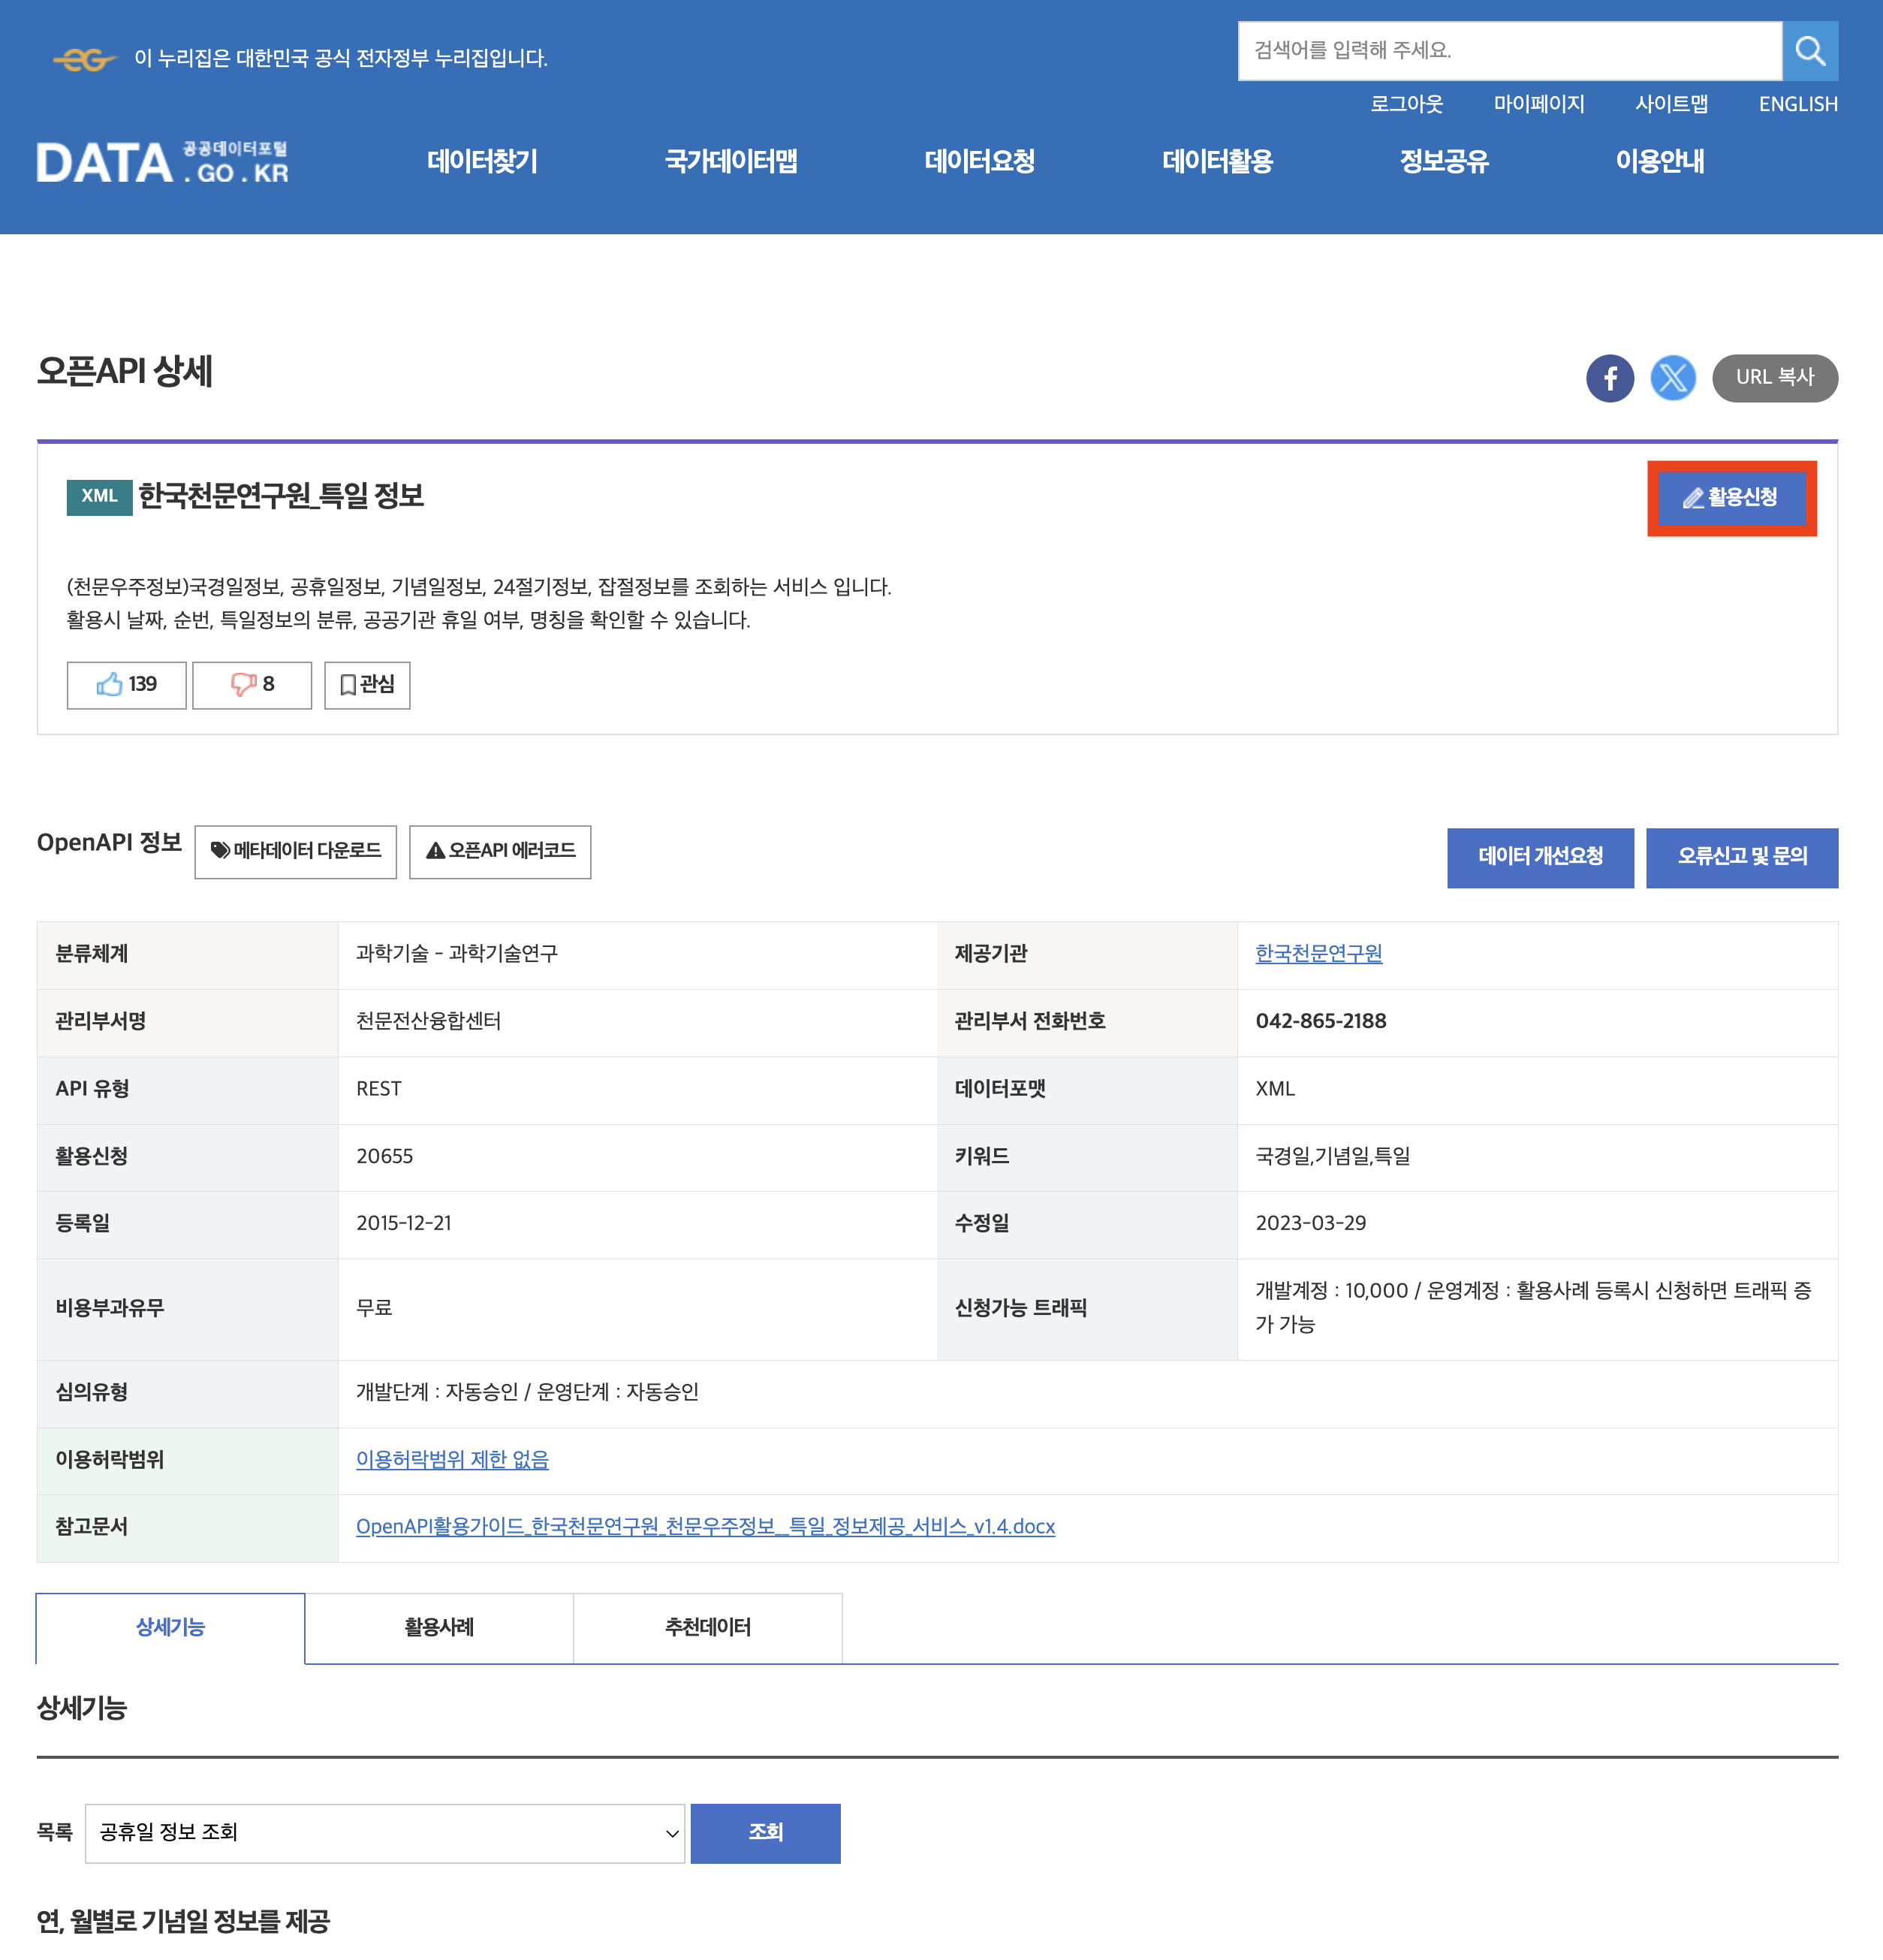This screenshot has width=1883, height=1960.
Task: Expand the 공휴일 정보 조회 dropdown
Action: click(384, 1833)
